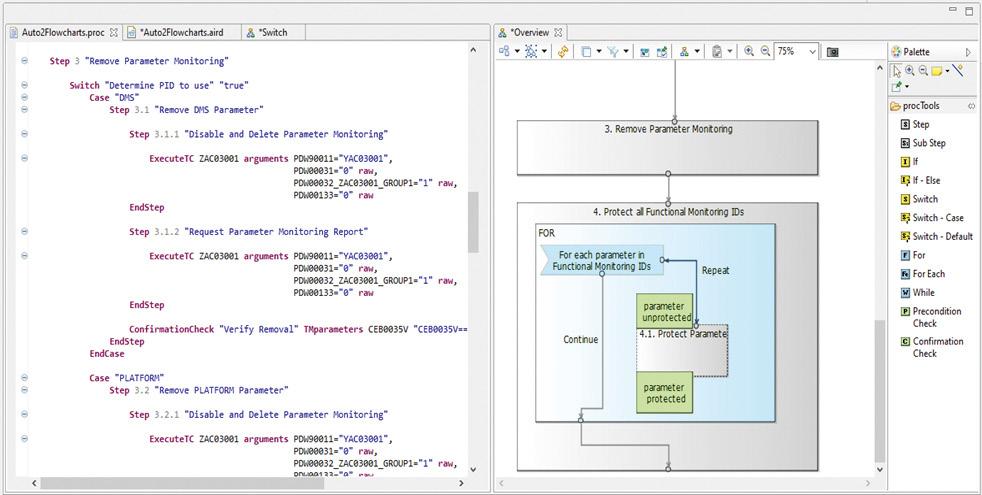Open the 75% zoom level dropdown
Viewport: 982px width, 495px height.
pos(812,52)
